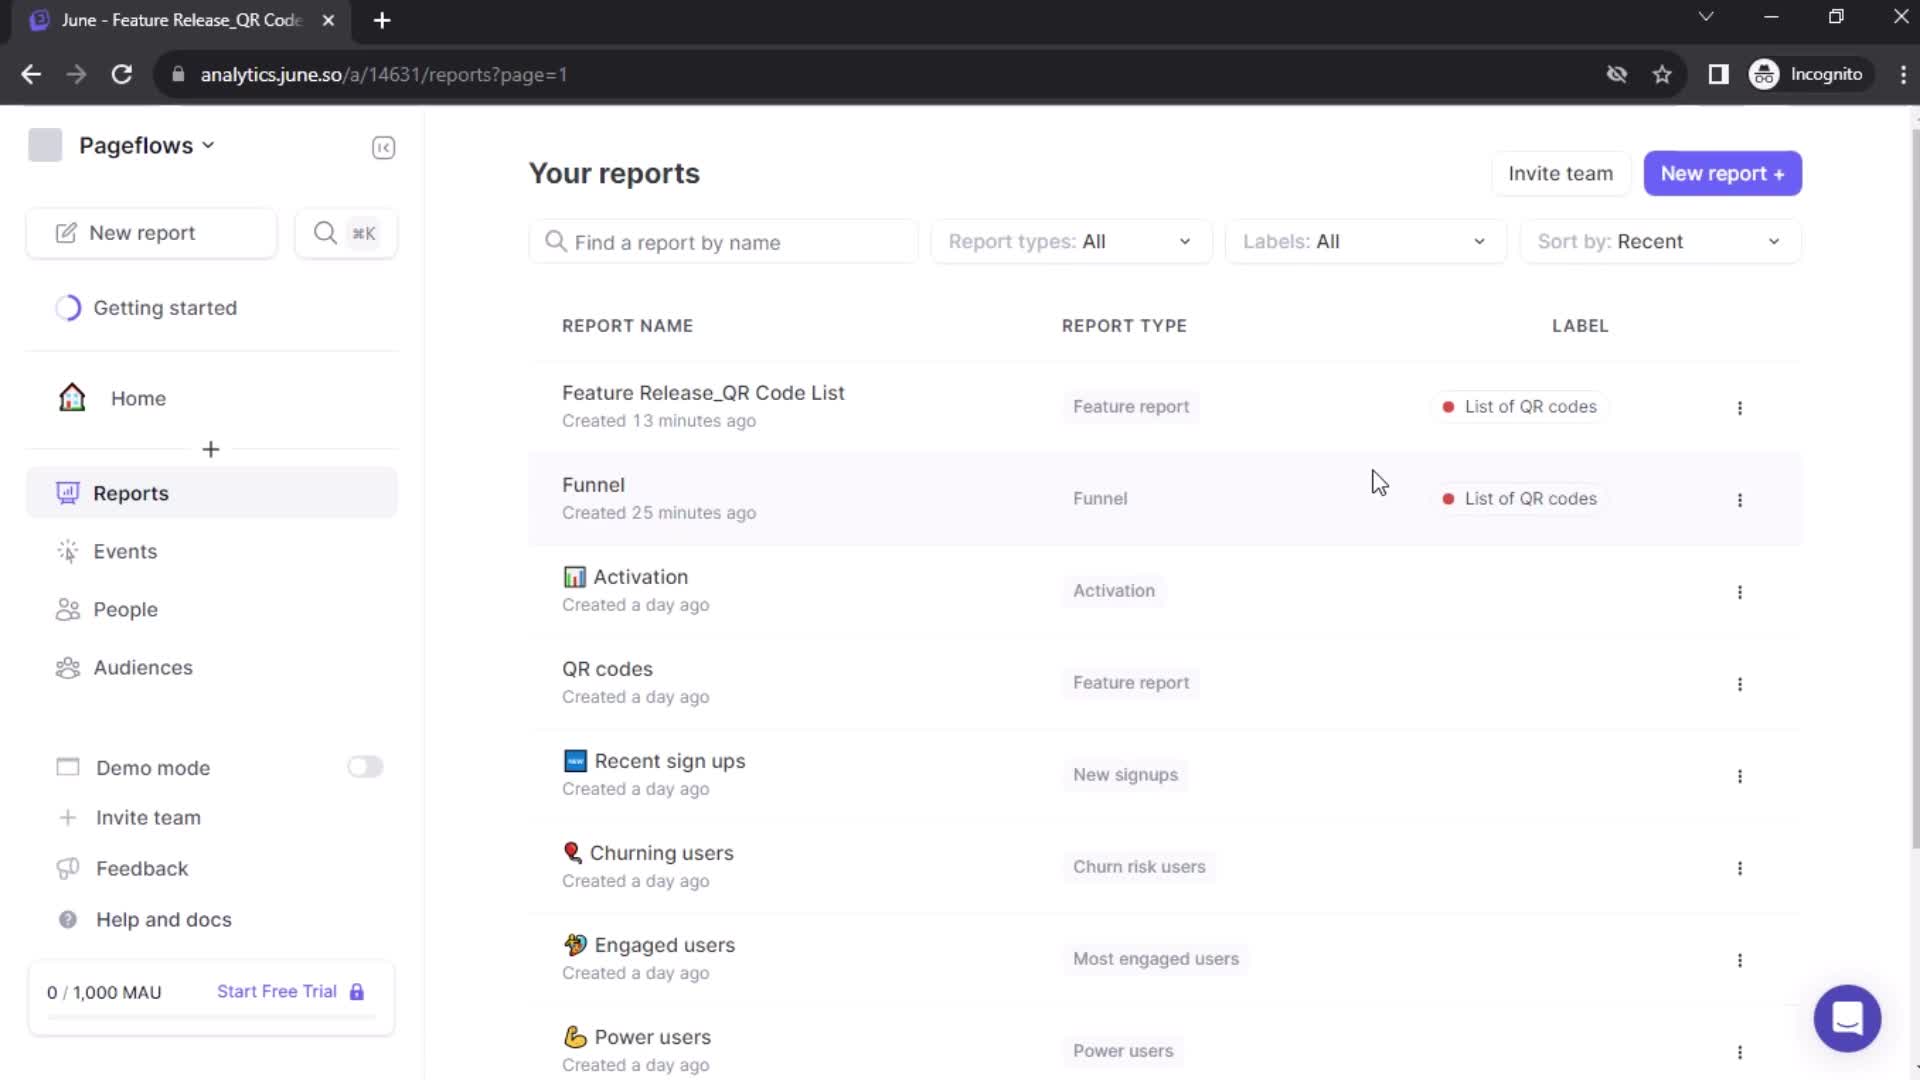Image resolution: width=1920 pixels, height=1080 pixels.
Task: Bookmark this page with the star icon
Action: [1661, 74]
